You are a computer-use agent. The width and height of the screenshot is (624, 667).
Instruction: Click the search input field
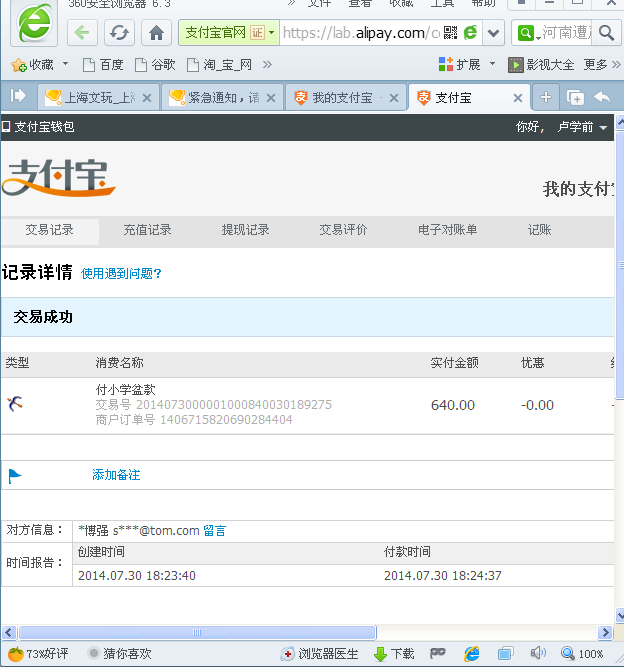[566, 33]
